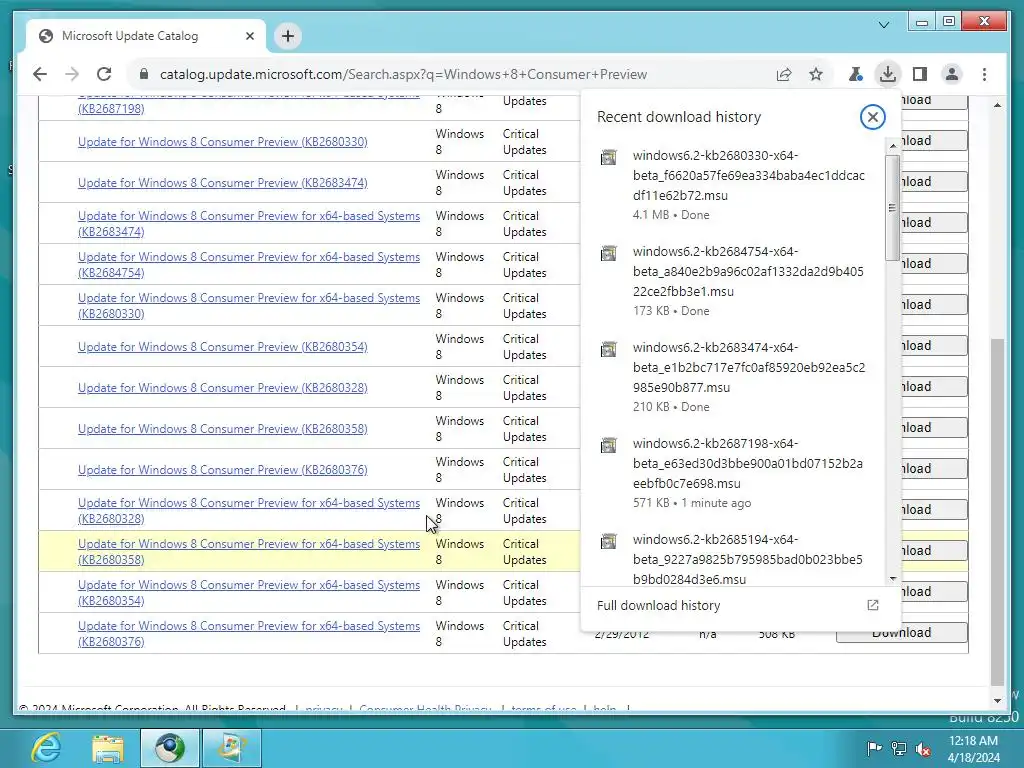Open Full download history
This screenshot has height=768, width=1024.
point(658,605)
